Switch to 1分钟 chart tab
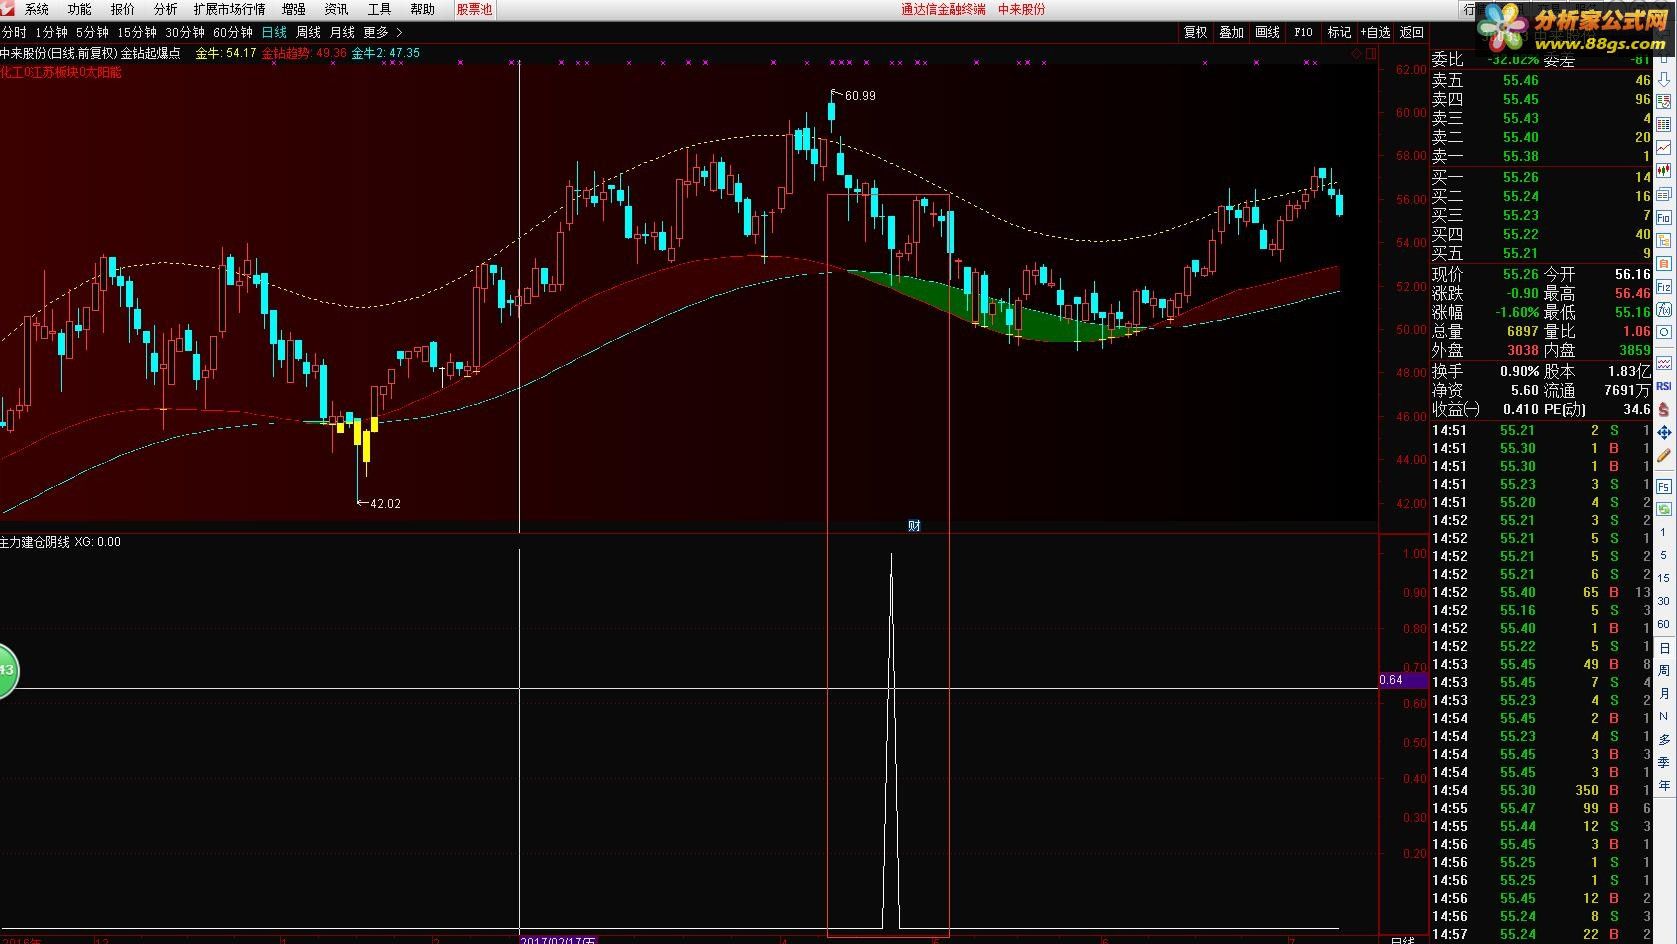 [51, 32]
